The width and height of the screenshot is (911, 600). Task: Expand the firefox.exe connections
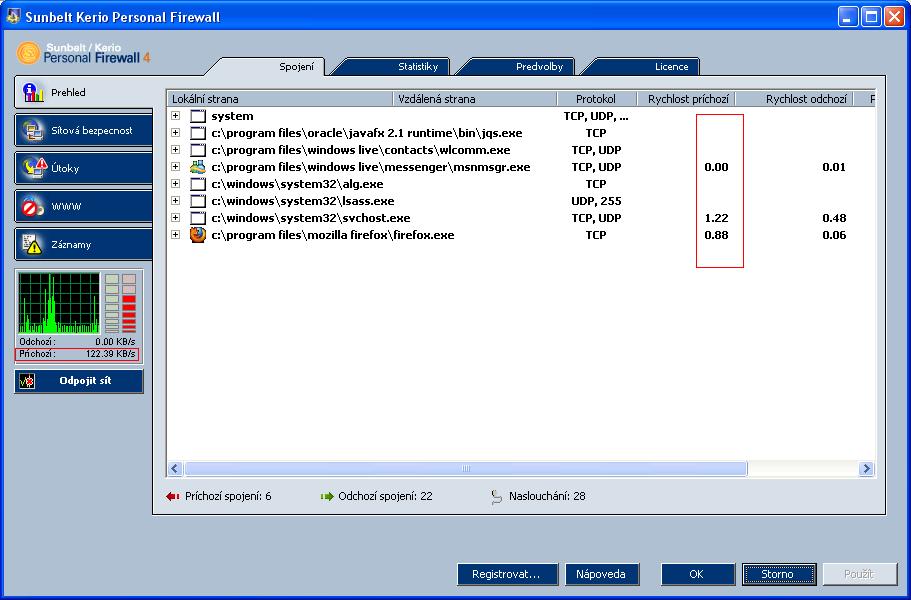175,235
